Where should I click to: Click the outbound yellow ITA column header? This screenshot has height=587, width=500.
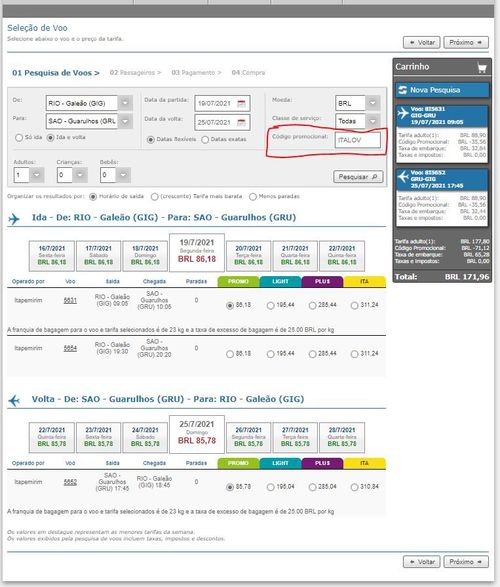click(x=365, y=282)
